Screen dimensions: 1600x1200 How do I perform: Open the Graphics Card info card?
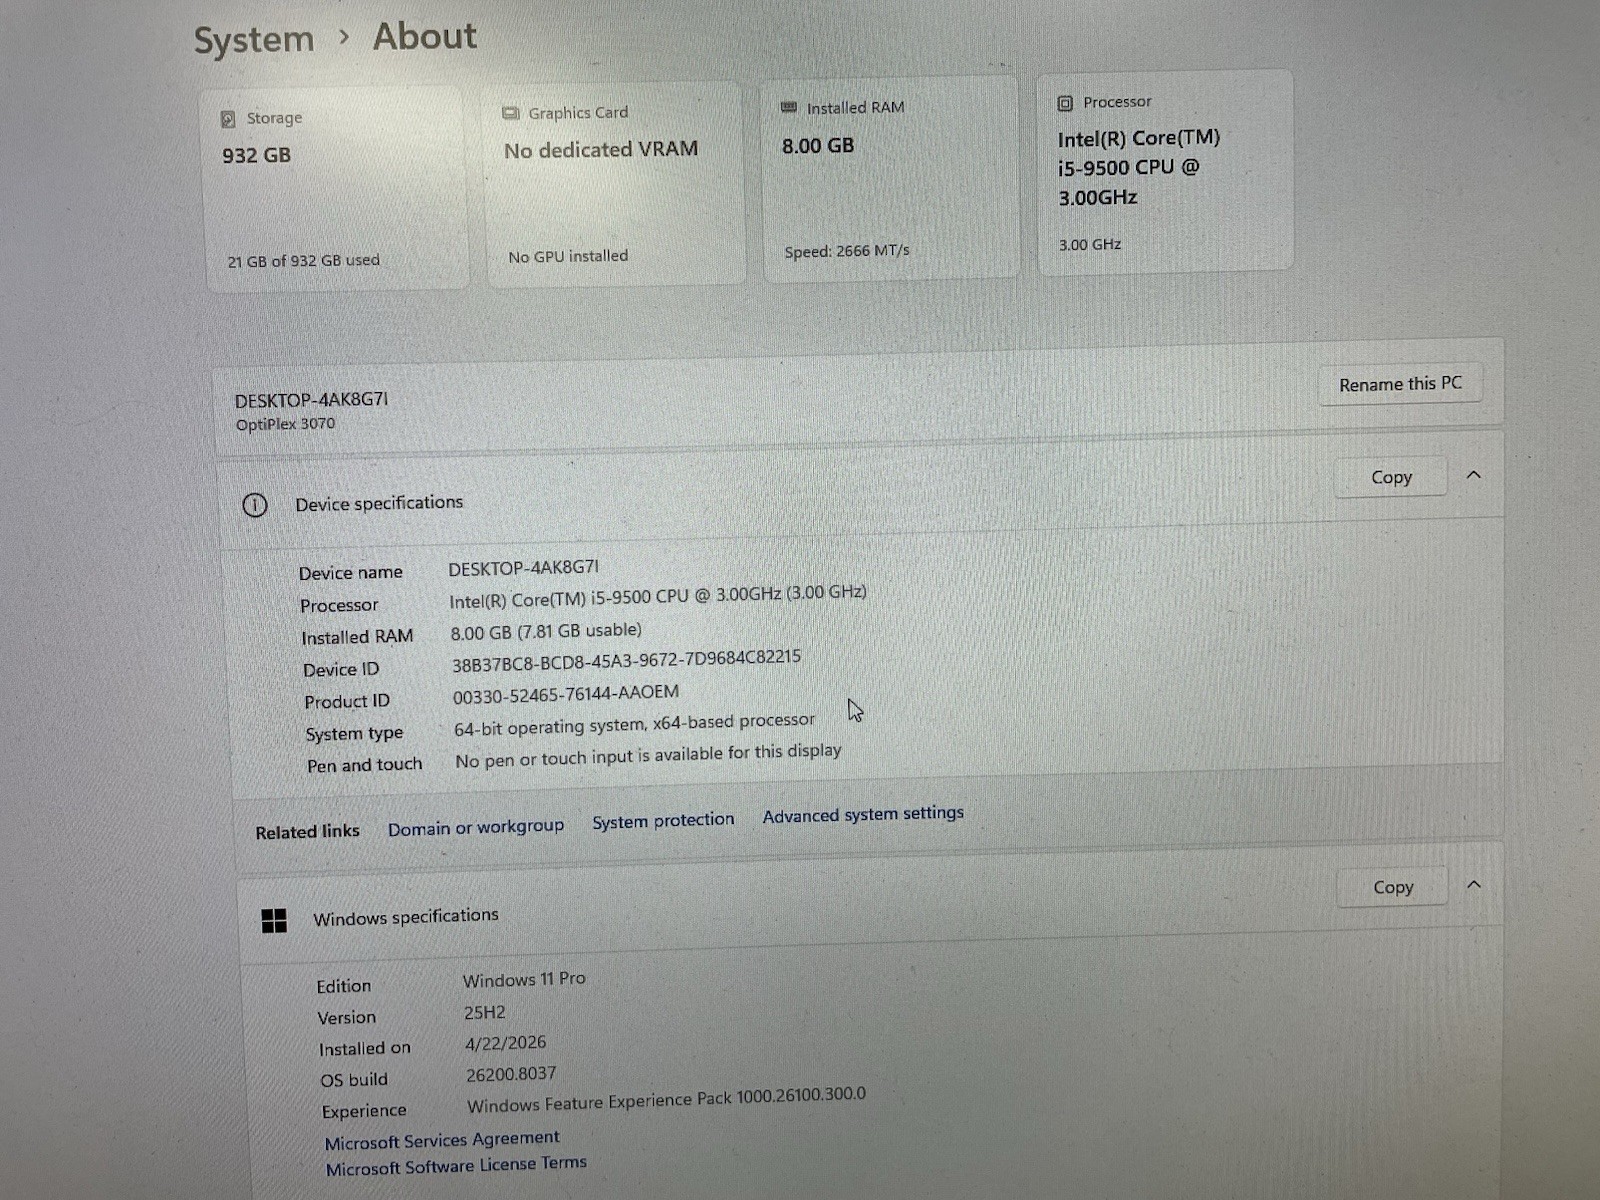[x=614, y=184]
